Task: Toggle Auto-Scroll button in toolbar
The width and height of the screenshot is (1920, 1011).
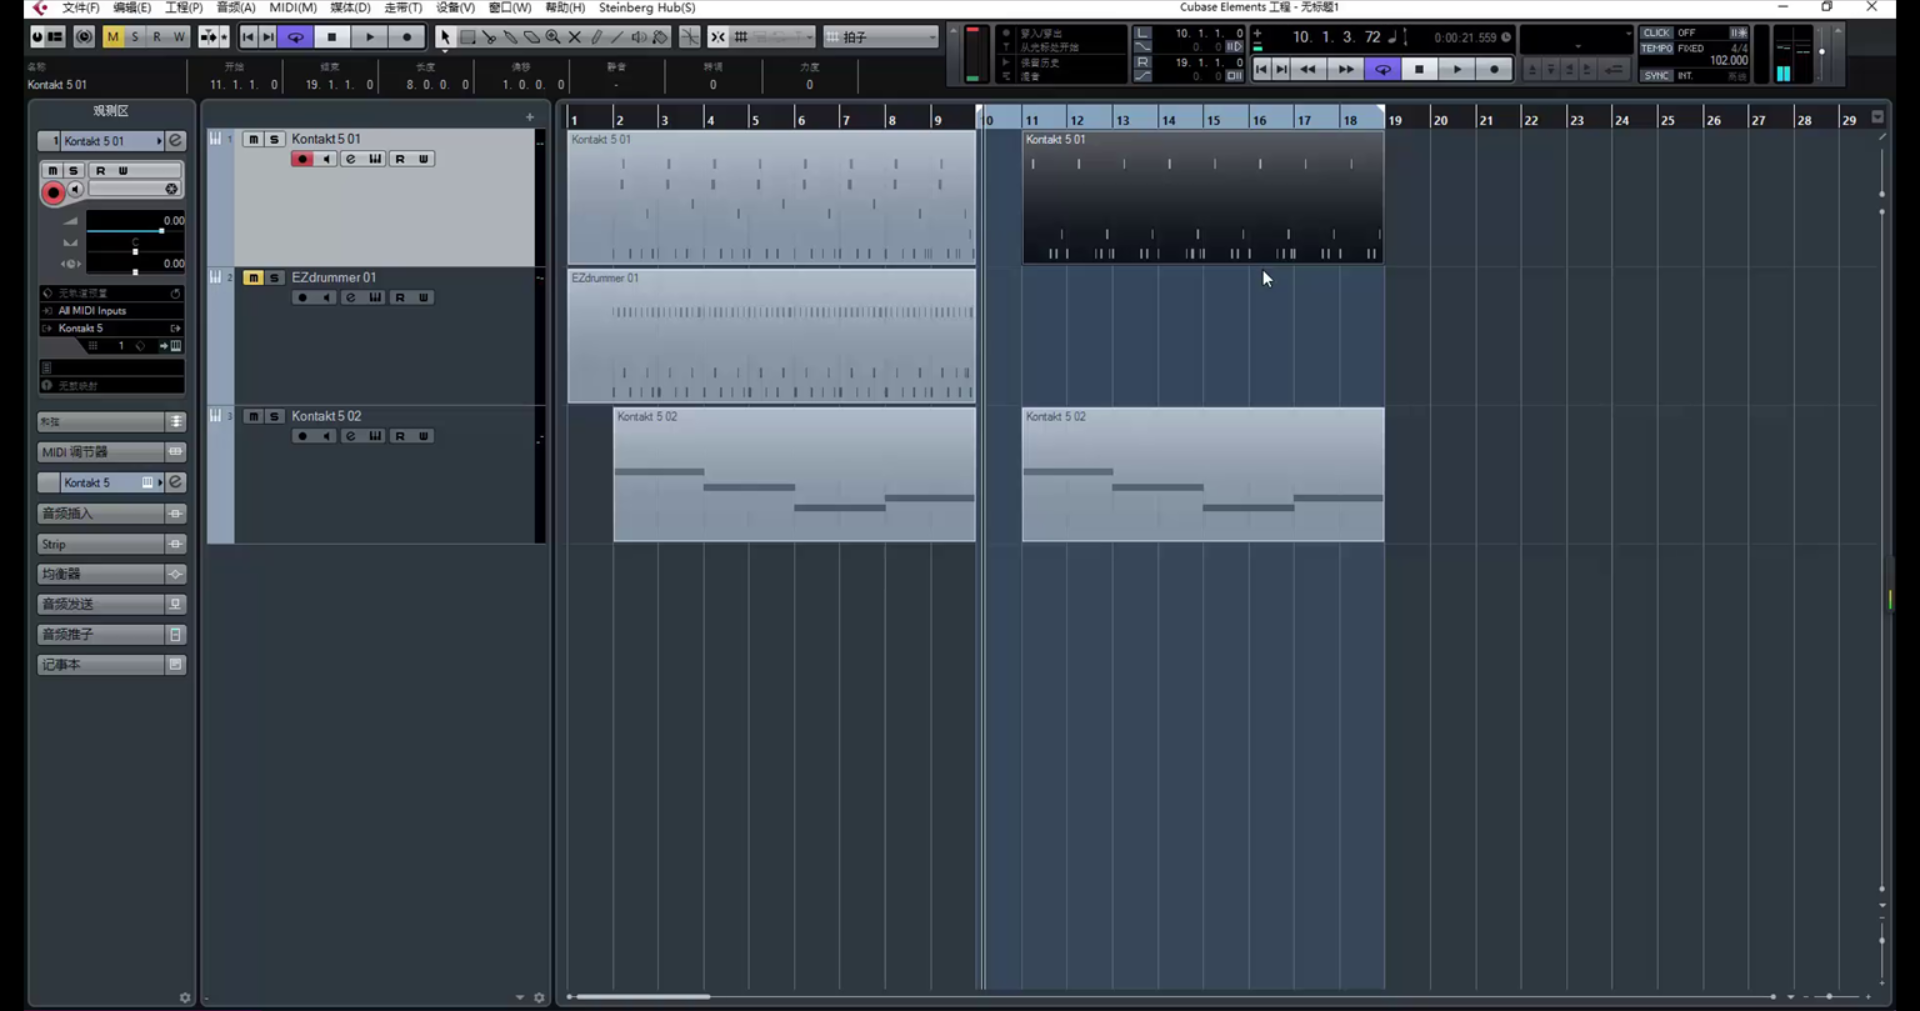Action: tap(209, 37)
